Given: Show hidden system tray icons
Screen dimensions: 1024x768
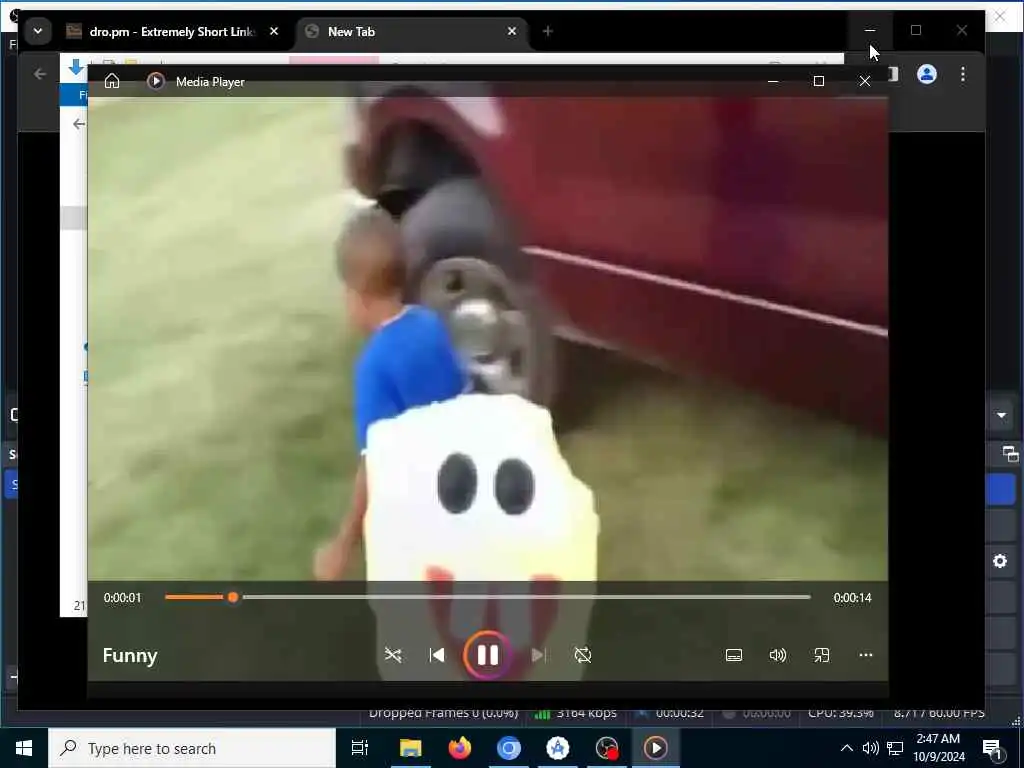Looking at the screenshot, I should tap(846, 748).
